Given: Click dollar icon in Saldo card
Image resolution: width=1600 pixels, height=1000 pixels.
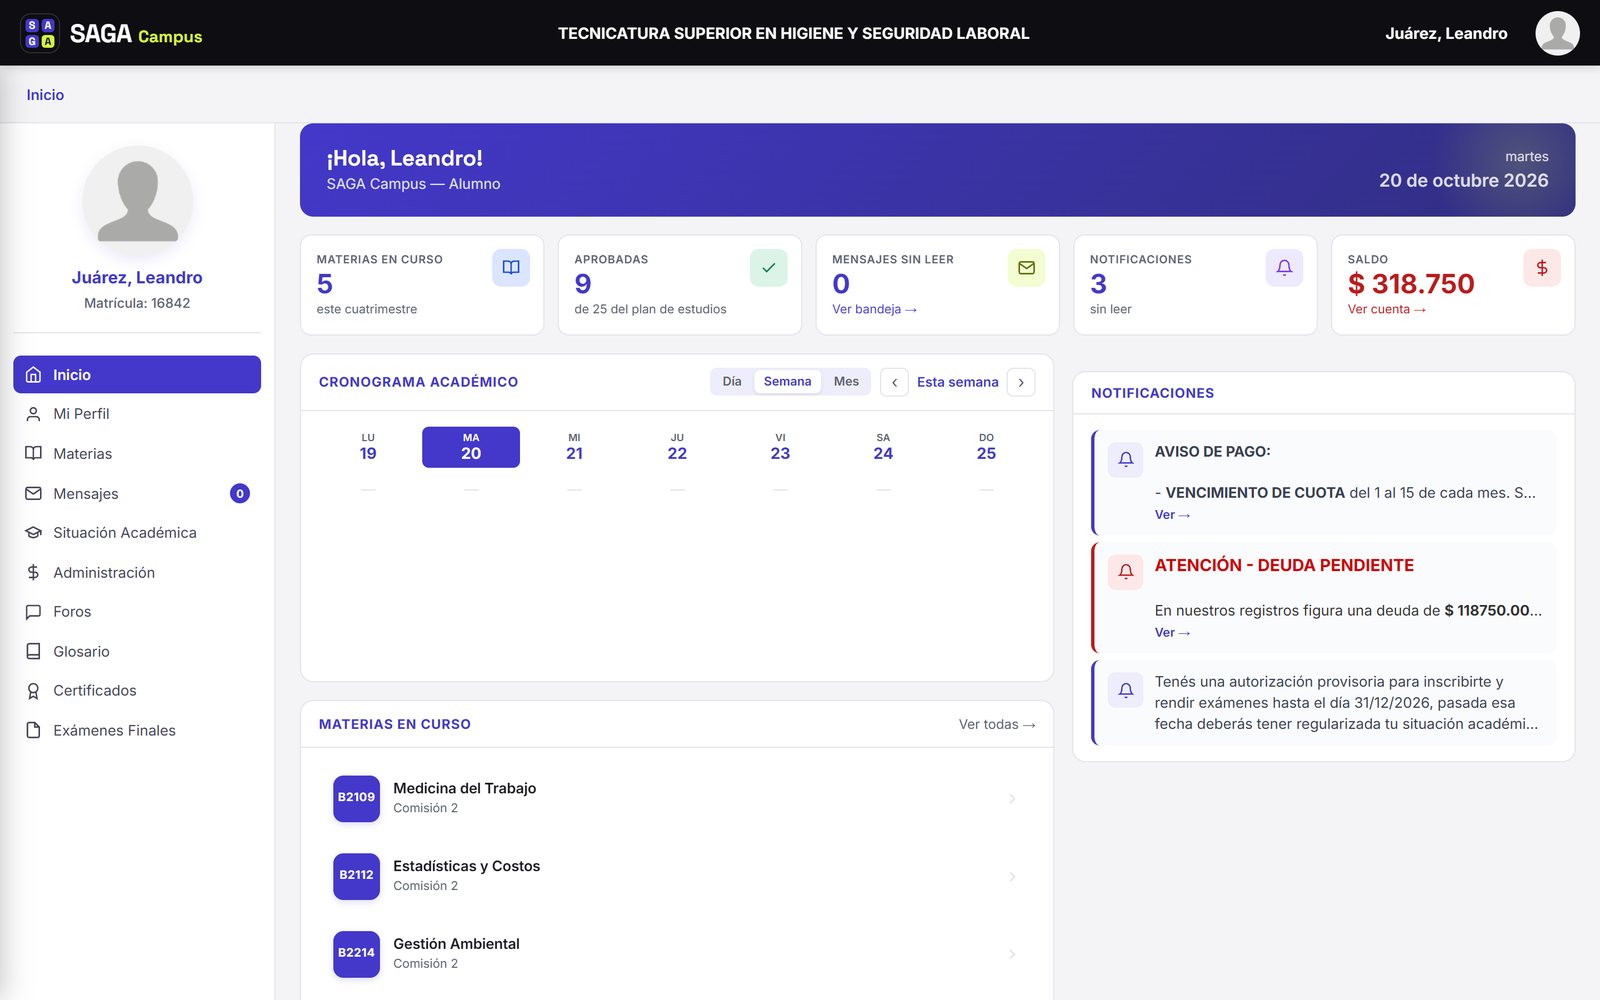Looking at the screenshot, I should point(1542,267).
